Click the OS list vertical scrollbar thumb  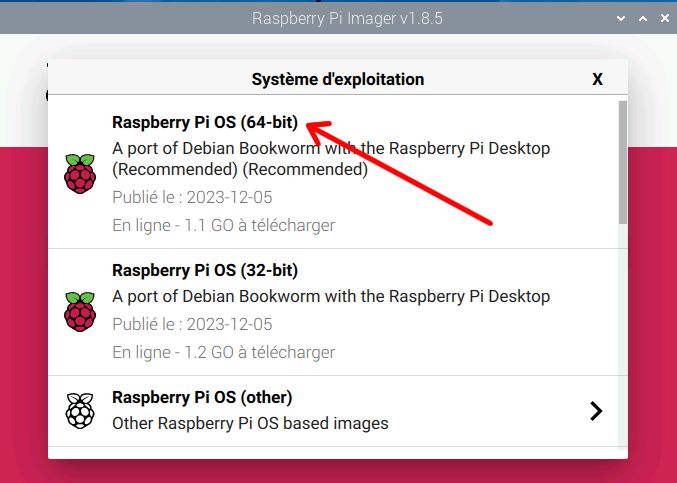623,162
